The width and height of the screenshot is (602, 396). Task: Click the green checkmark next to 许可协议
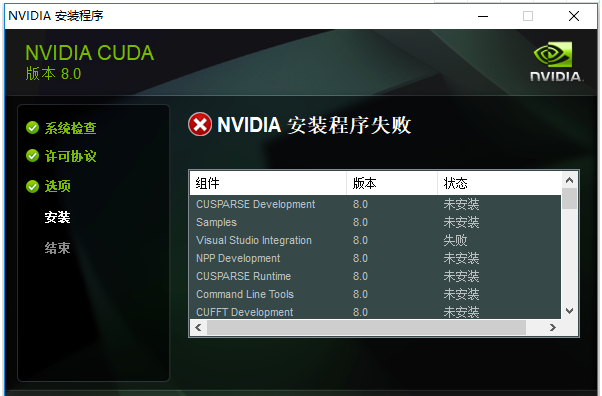coord(33,156)
